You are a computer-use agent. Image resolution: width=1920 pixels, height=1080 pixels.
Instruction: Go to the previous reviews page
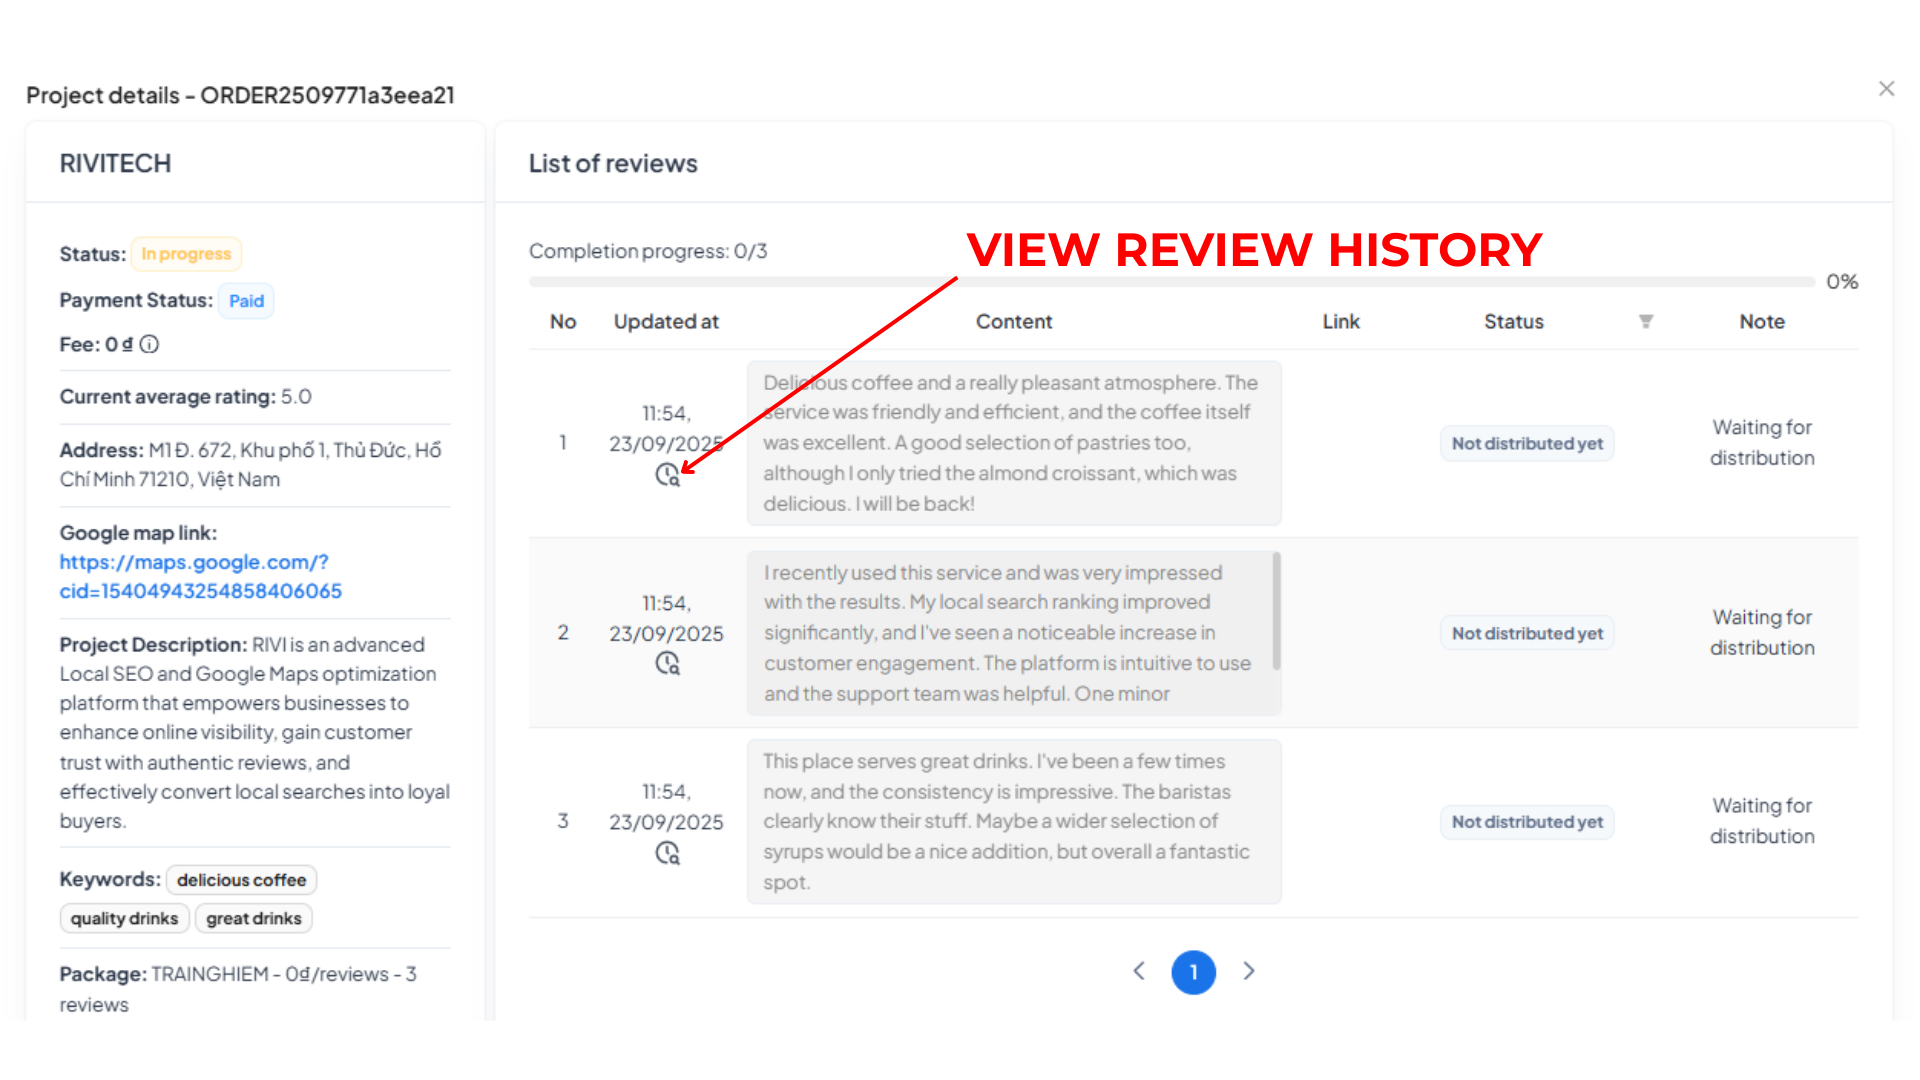(1139, 971)
